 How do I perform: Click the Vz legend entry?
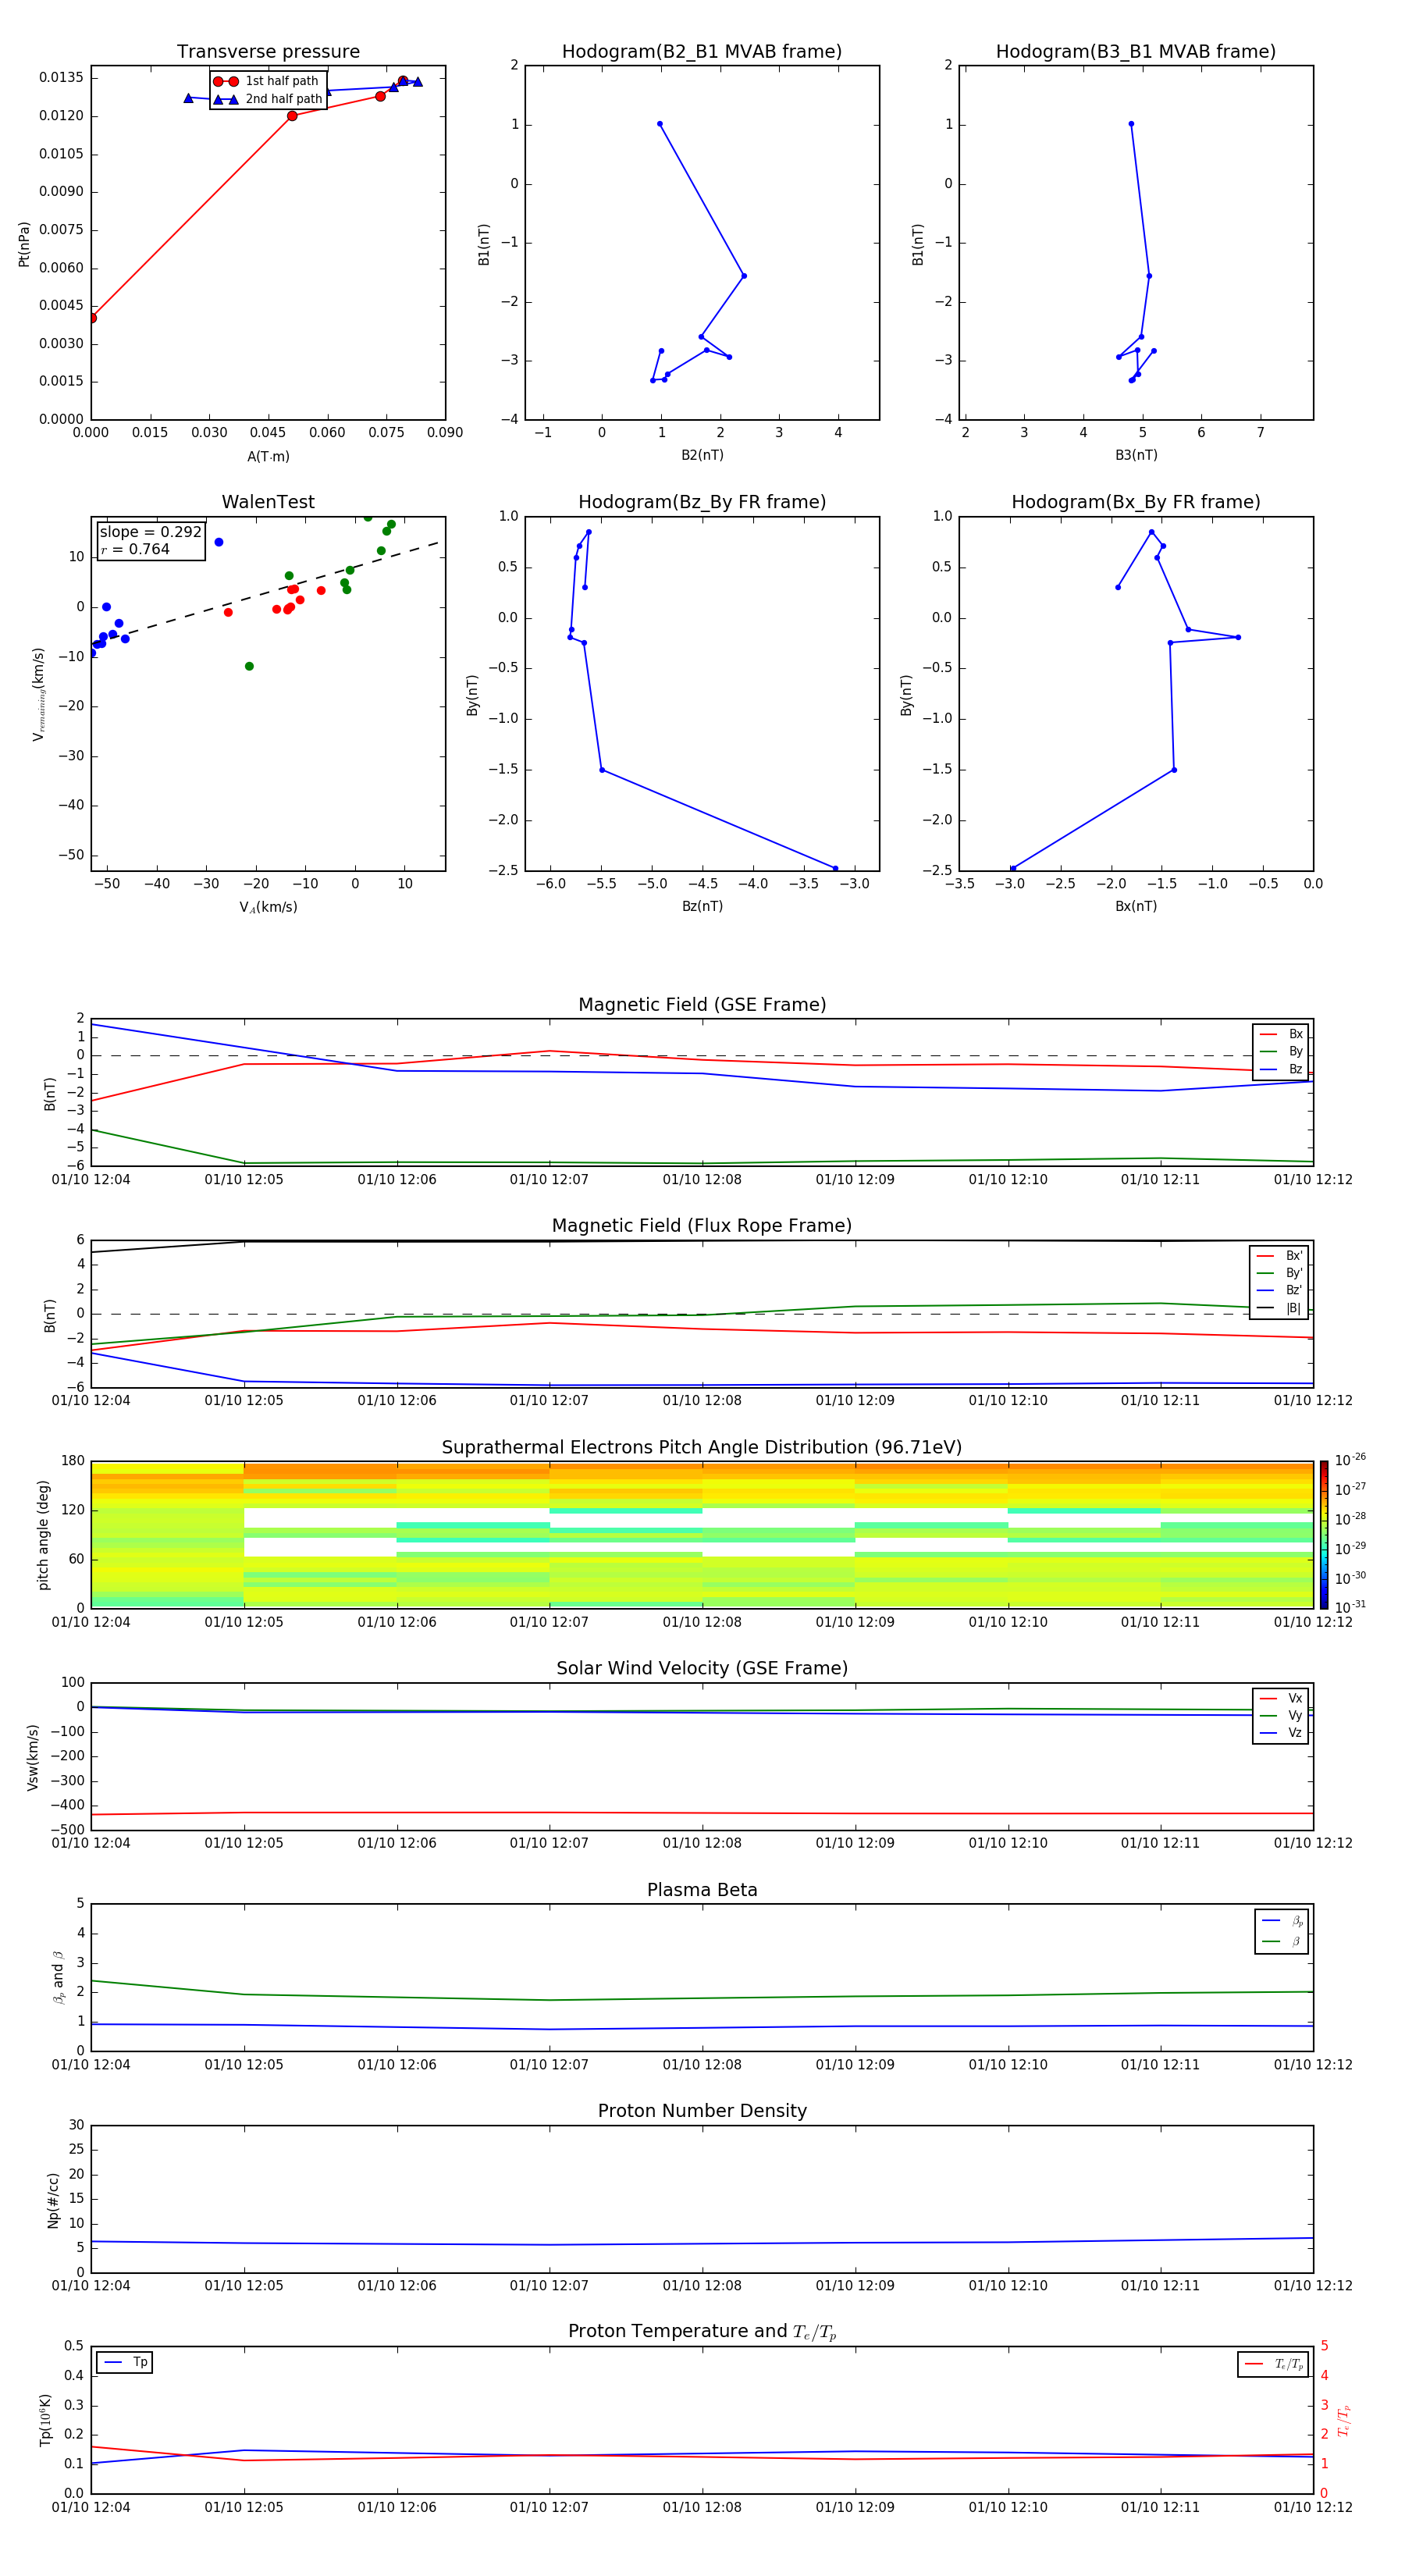(1281, 1733)
